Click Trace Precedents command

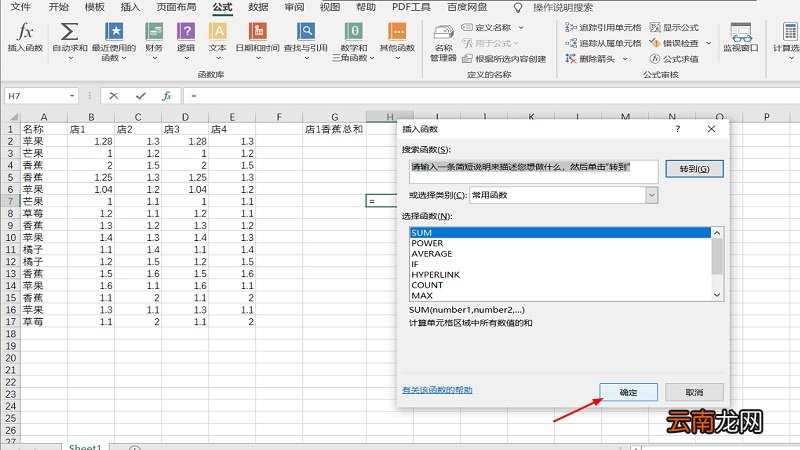pyautogui.click(x=604, y=28)
